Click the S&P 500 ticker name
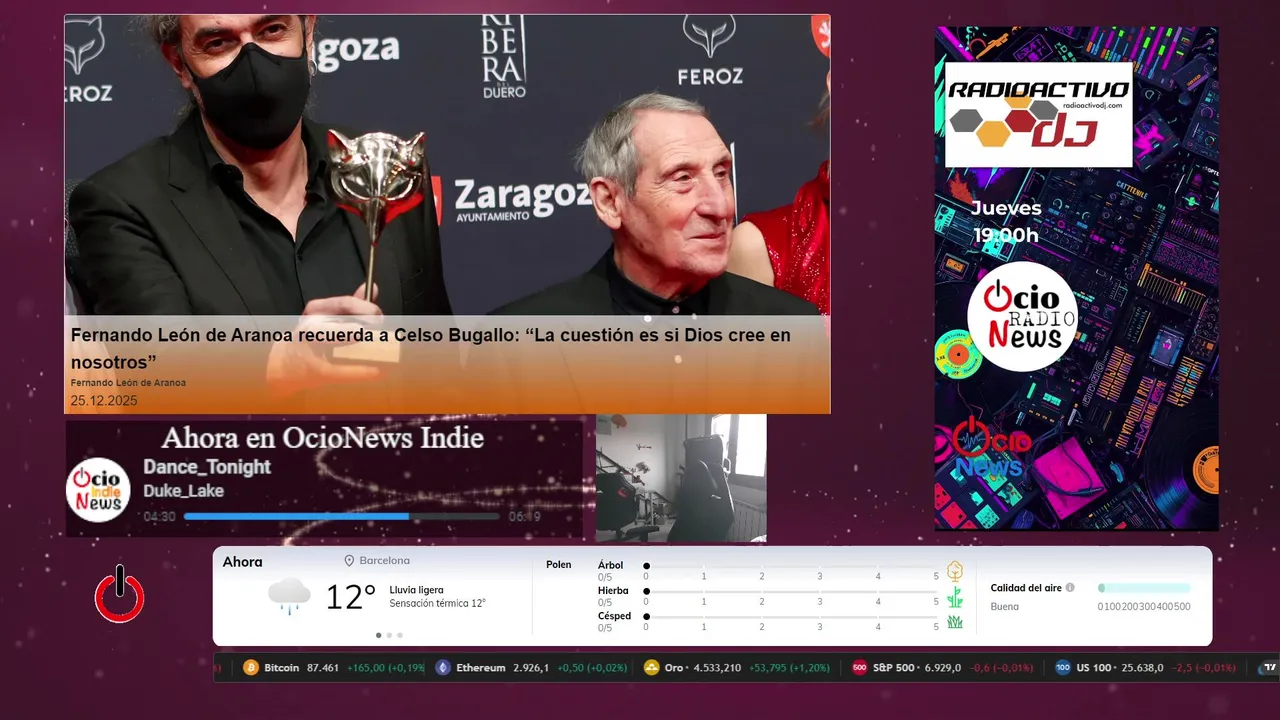This screenshot has height=720, width=1280. click(x=893, y=668)
